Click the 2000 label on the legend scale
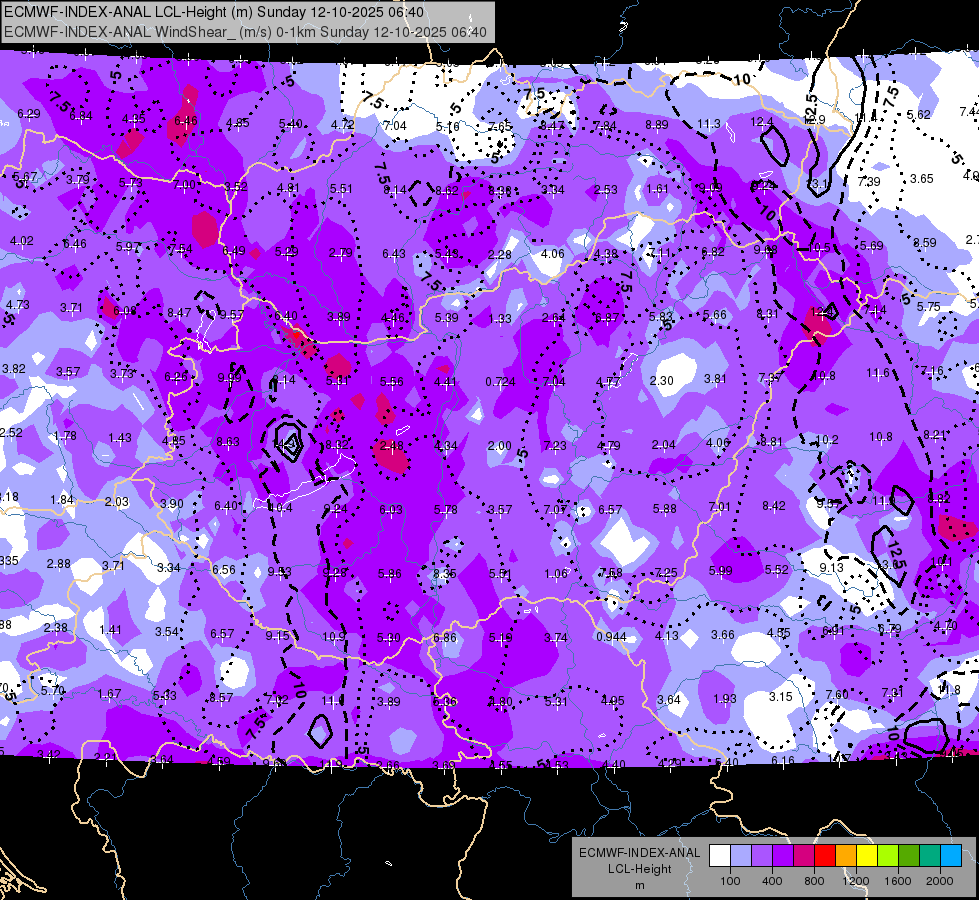 click(940, 881)
